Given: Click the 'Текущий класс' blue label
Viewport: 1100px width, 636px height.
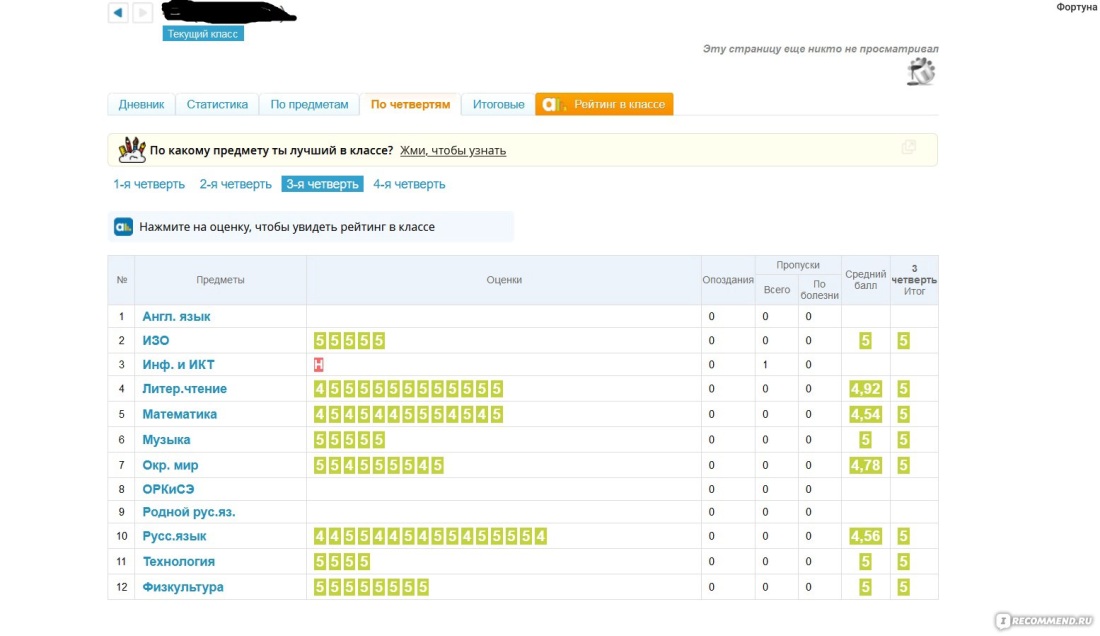Looking at the screenshot, I should [x=203, y=34].
